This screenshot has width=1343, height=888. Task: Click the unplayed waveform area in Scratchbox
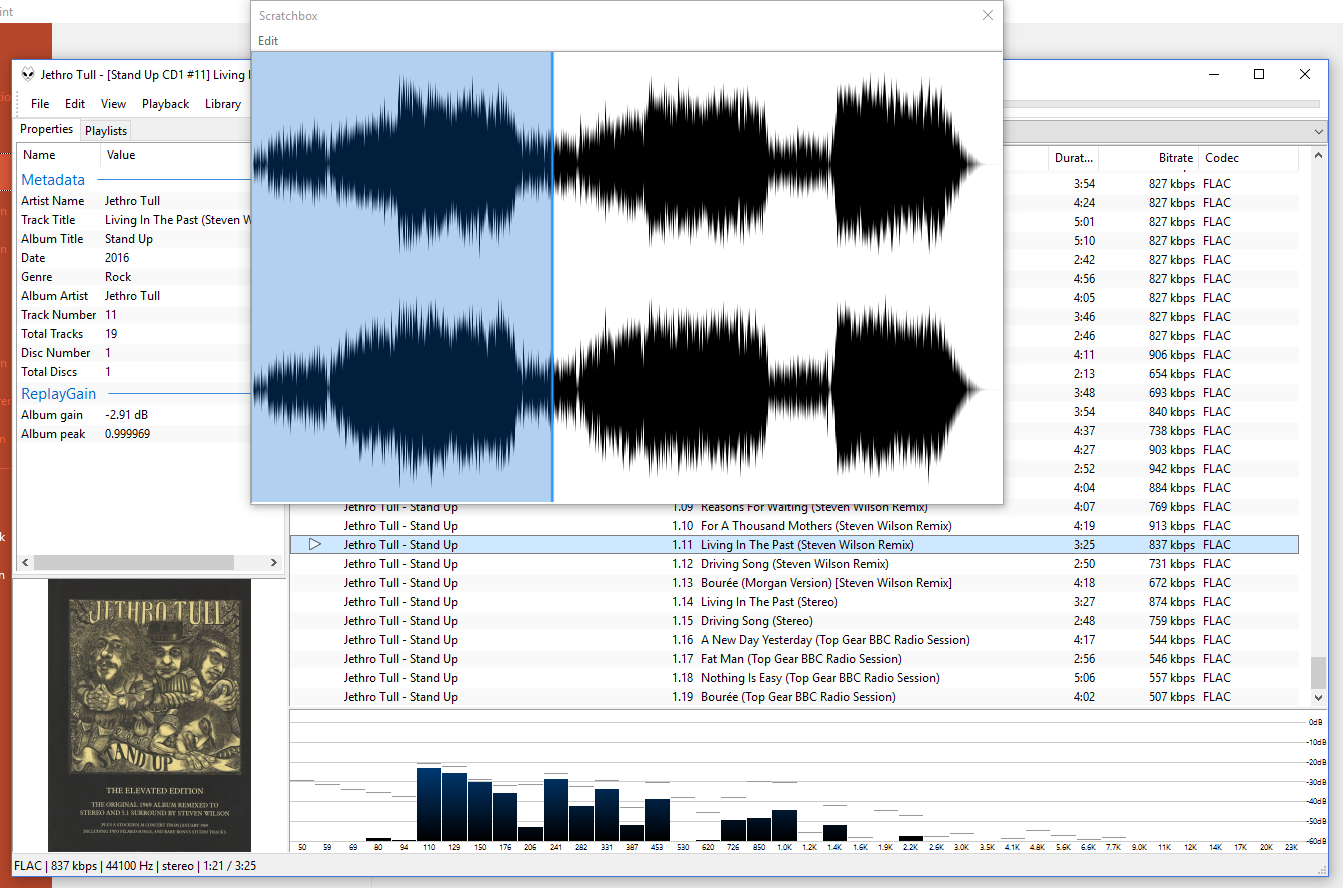[x=777, y=276]
